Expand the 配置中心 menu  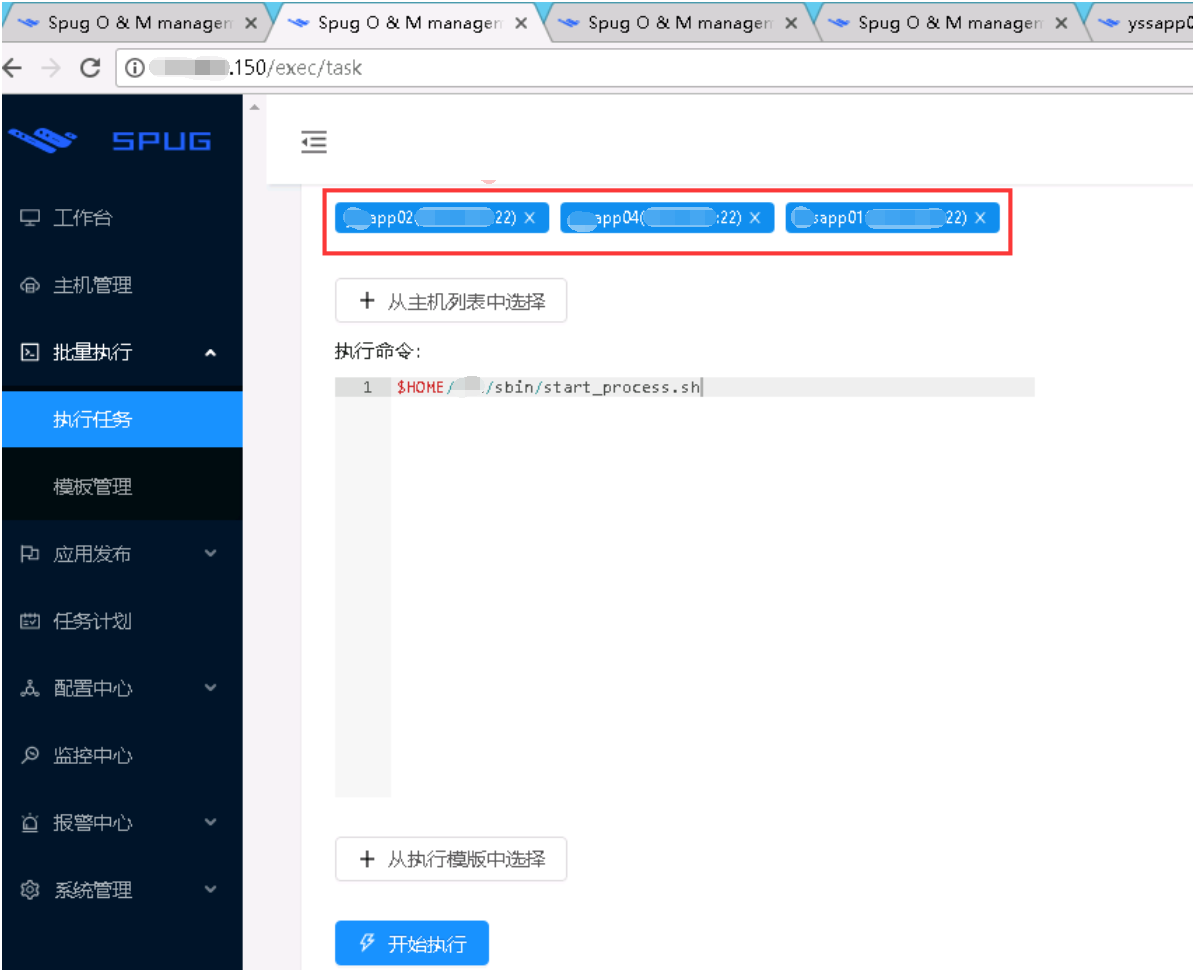pyautogui.click(x=122, y=688)
